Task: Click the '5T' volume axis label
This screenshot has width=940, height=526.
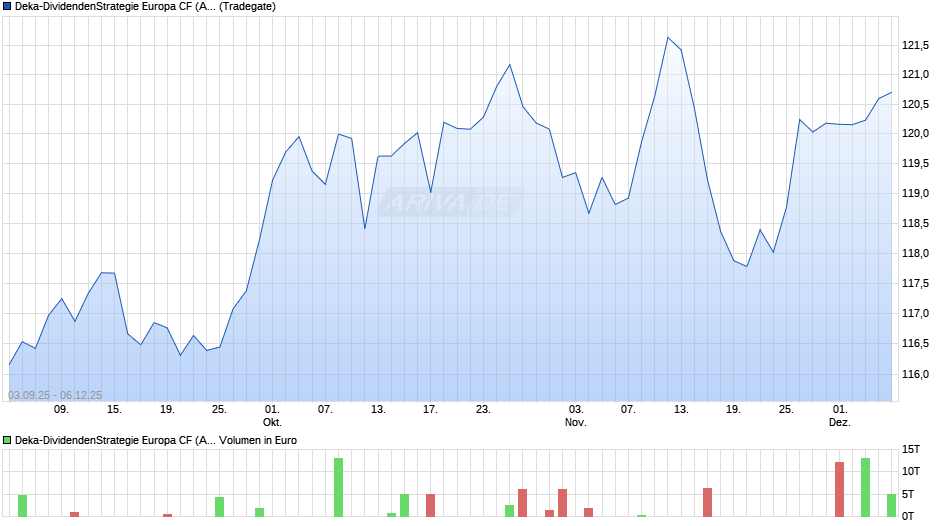Action: pos(908,494)
